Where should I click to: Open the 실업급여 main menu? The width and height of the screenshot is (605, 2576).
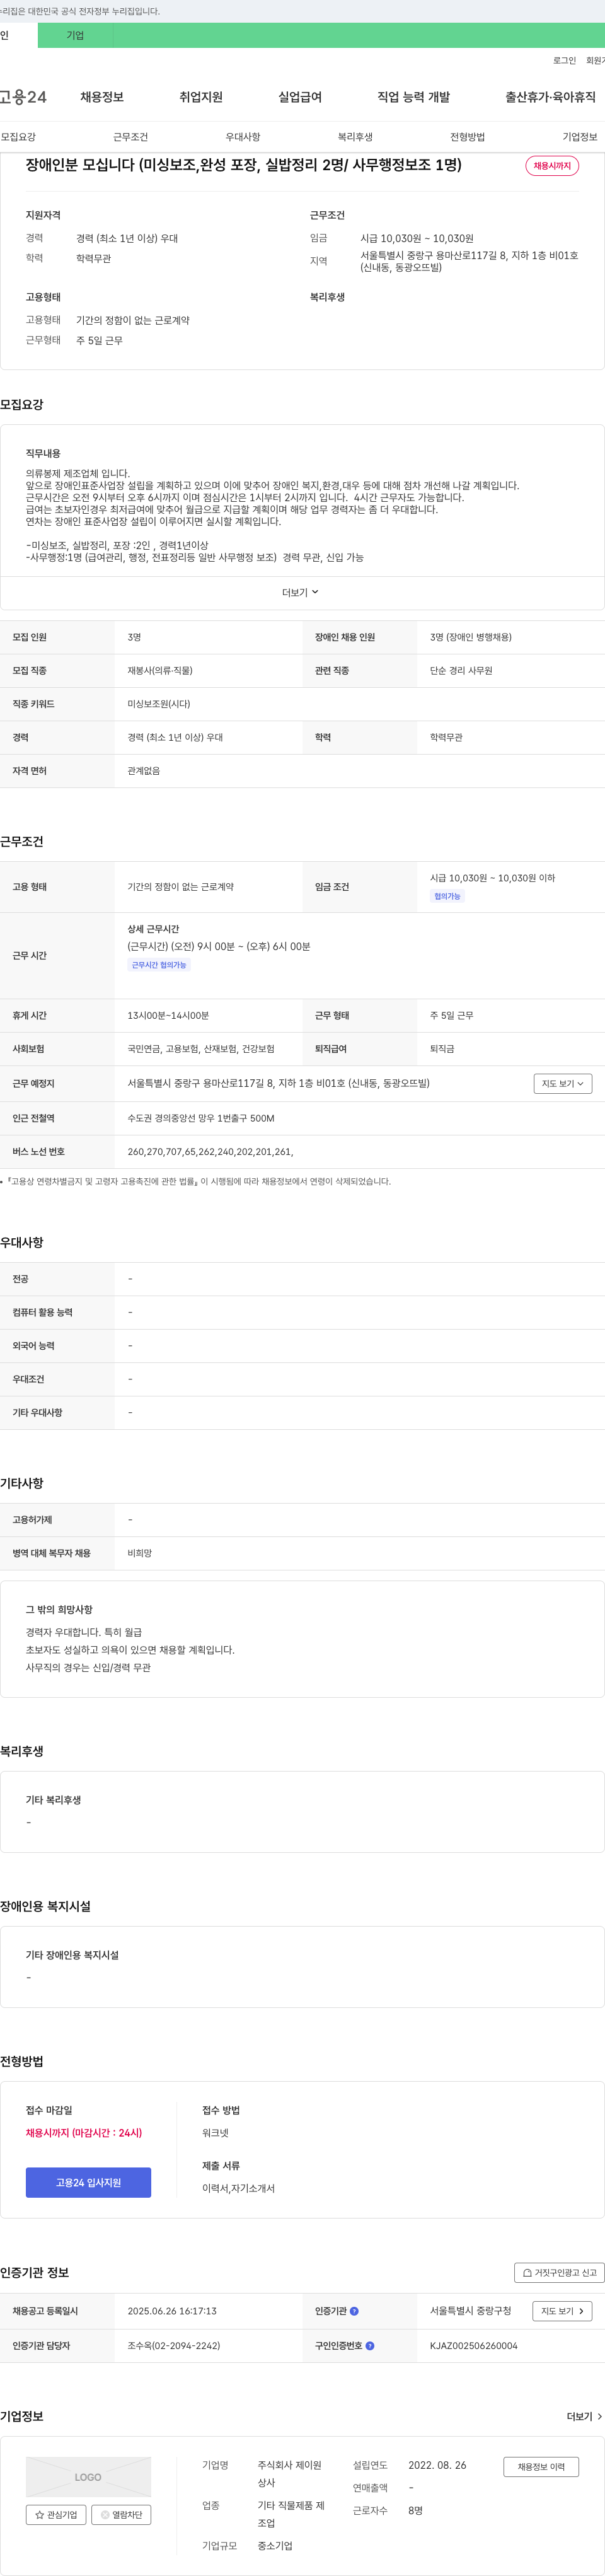point(300,97)
